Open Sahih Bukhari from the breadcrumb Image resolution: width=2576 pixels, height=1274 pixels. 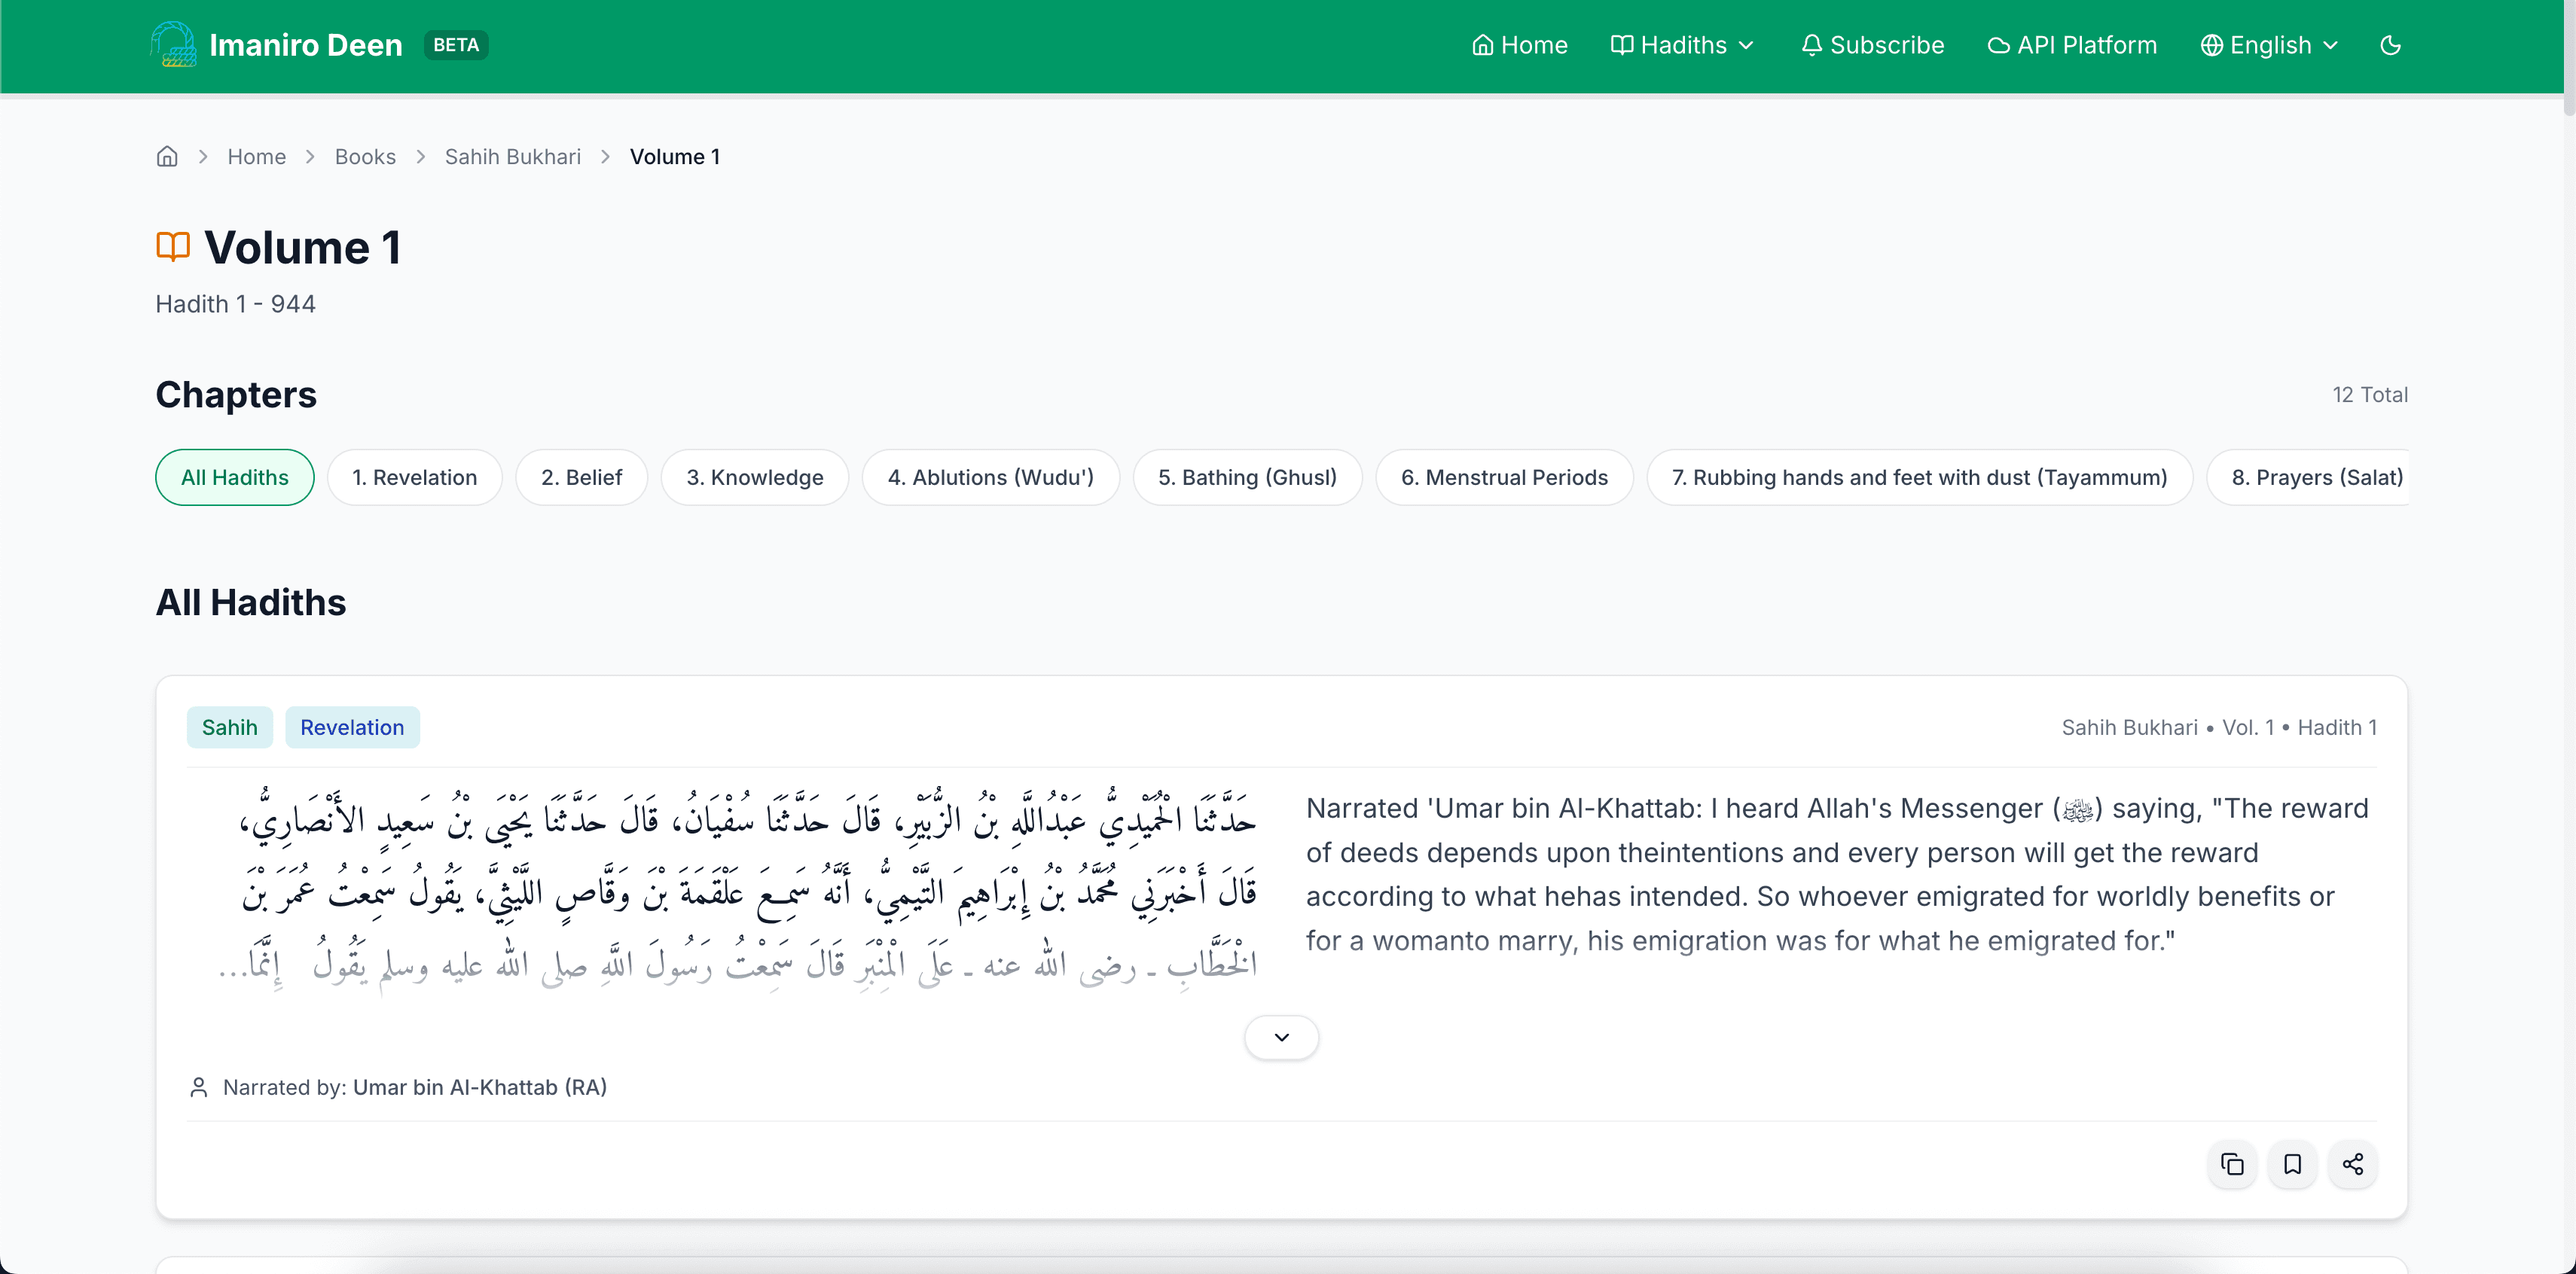512,156
